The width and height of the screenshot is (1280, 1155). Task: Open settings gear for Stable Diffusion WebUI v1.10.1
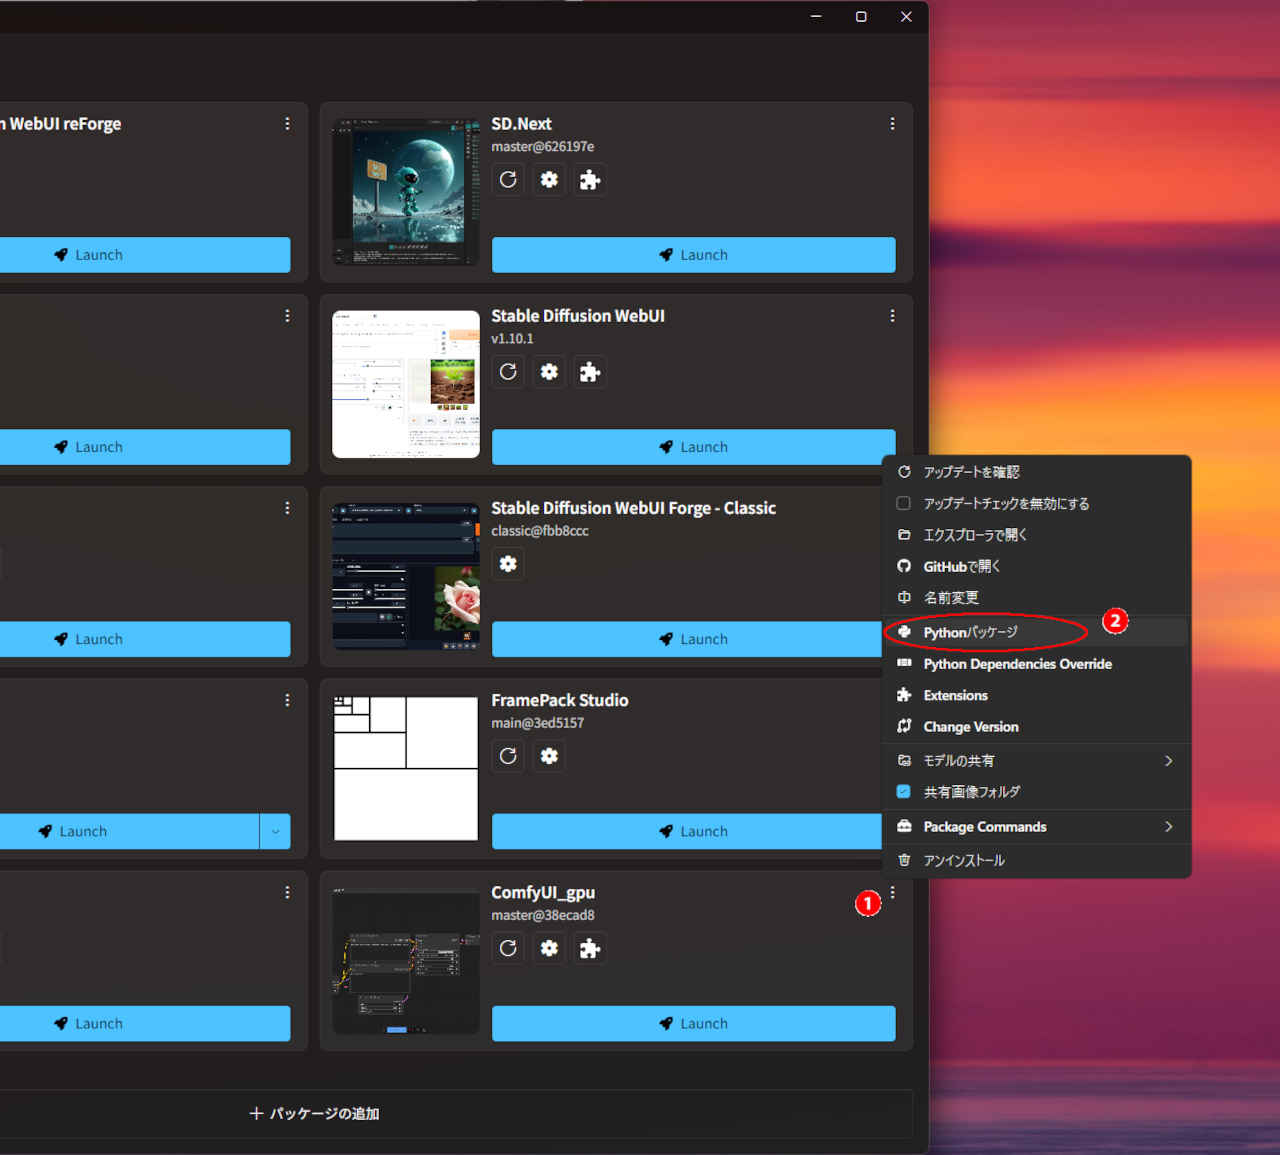tap(549, 372)
